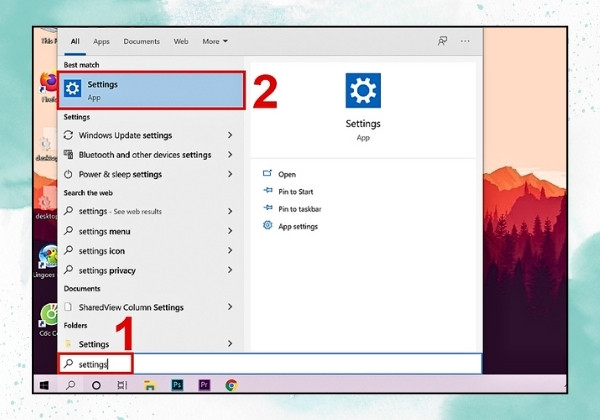Image resolution: width=600 pixels, height=420 pixels.
Task: Click the Lingoes desktop shortcut
Action: tap(47, 262)
